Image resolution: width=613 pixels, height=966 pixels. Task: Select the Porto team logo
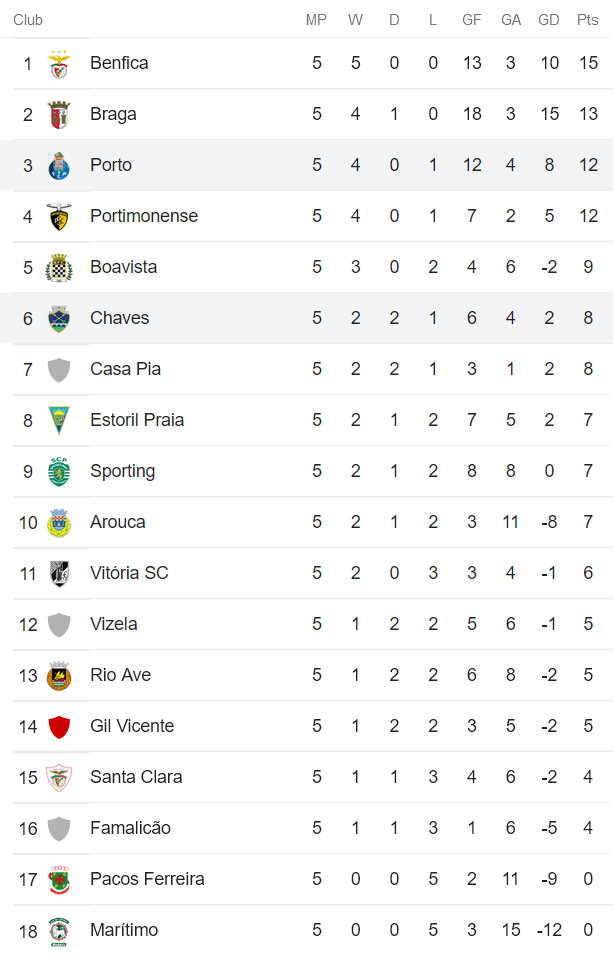pos(59,166)
